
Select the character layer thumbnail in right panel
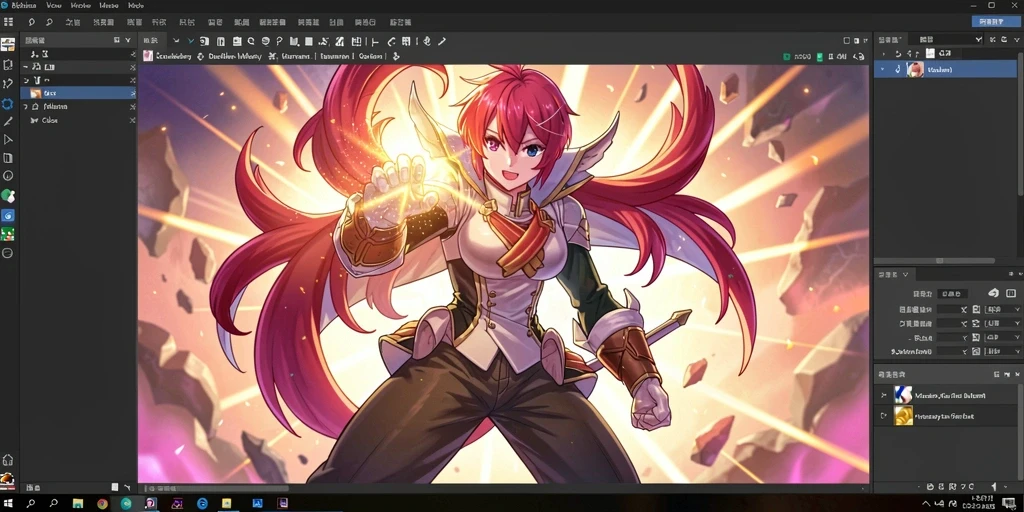point(915,69)
